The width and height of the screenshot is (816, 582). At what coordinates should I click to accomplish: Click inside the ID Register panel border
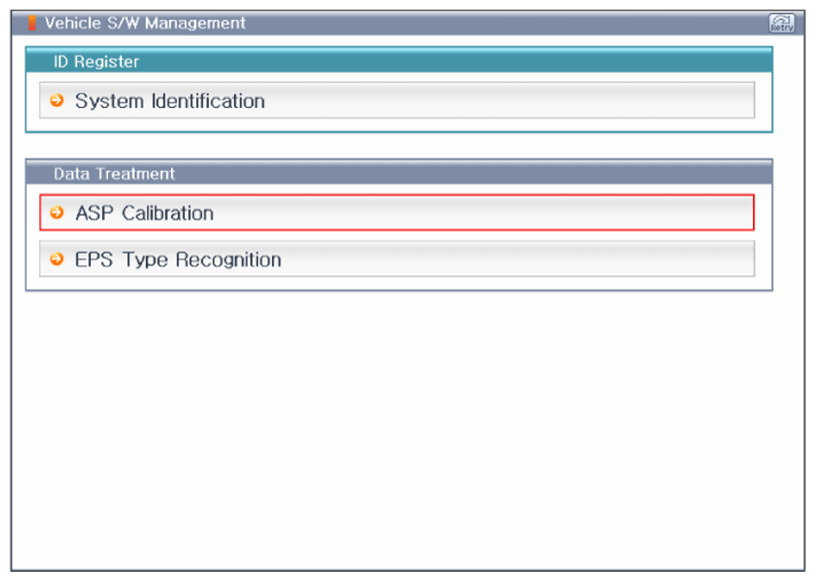[x=399, y=125]
